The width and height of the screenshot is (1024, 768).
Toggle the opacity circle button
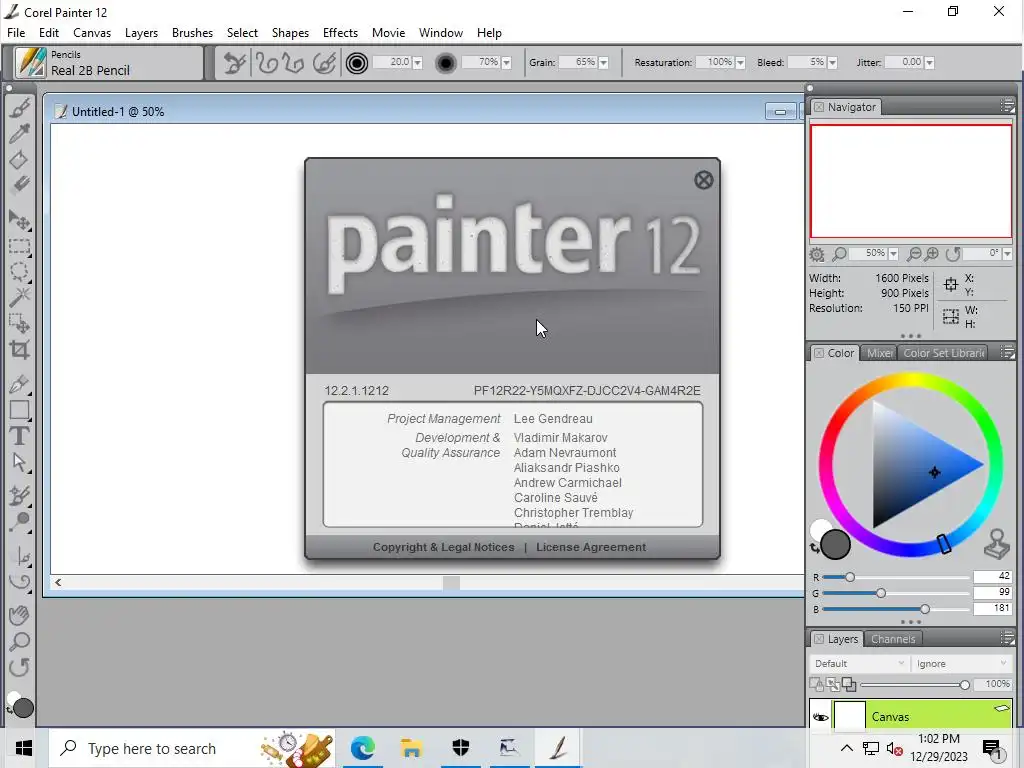point(445,63)
